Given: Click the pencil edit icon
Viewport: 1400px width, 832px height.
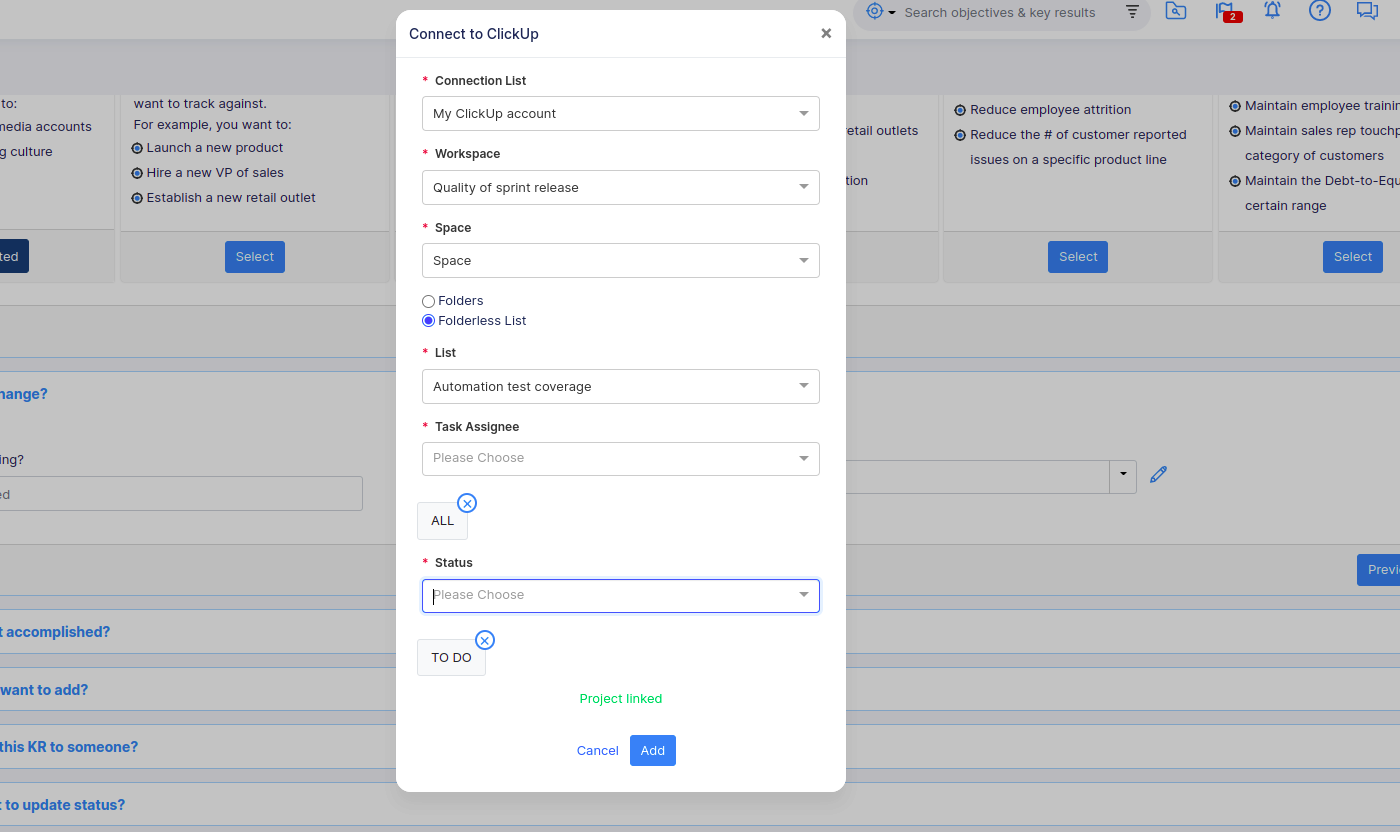Looking at the screenshot, I should [x=1159, y=475].
